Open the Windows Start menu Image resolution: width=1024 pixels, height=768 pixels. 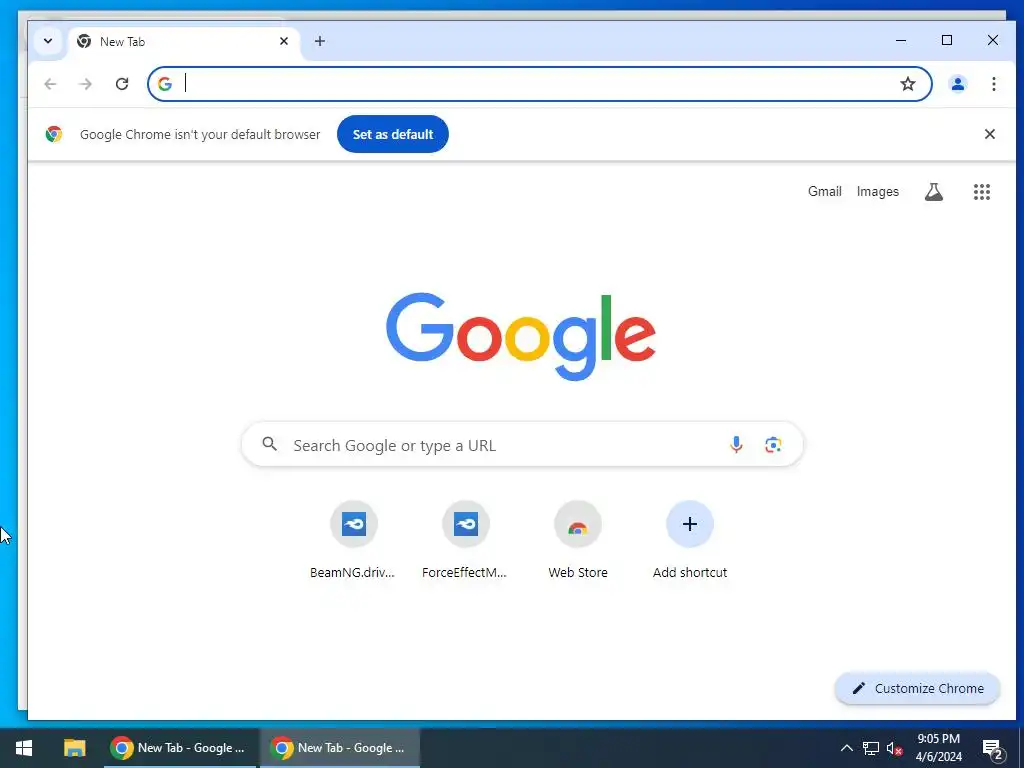pos(24,748)
